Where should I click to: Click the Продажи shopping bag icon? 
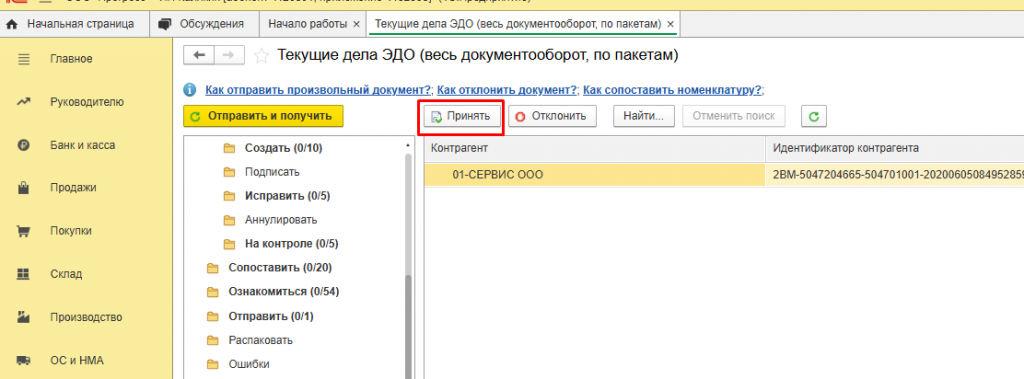click(24, 188)
